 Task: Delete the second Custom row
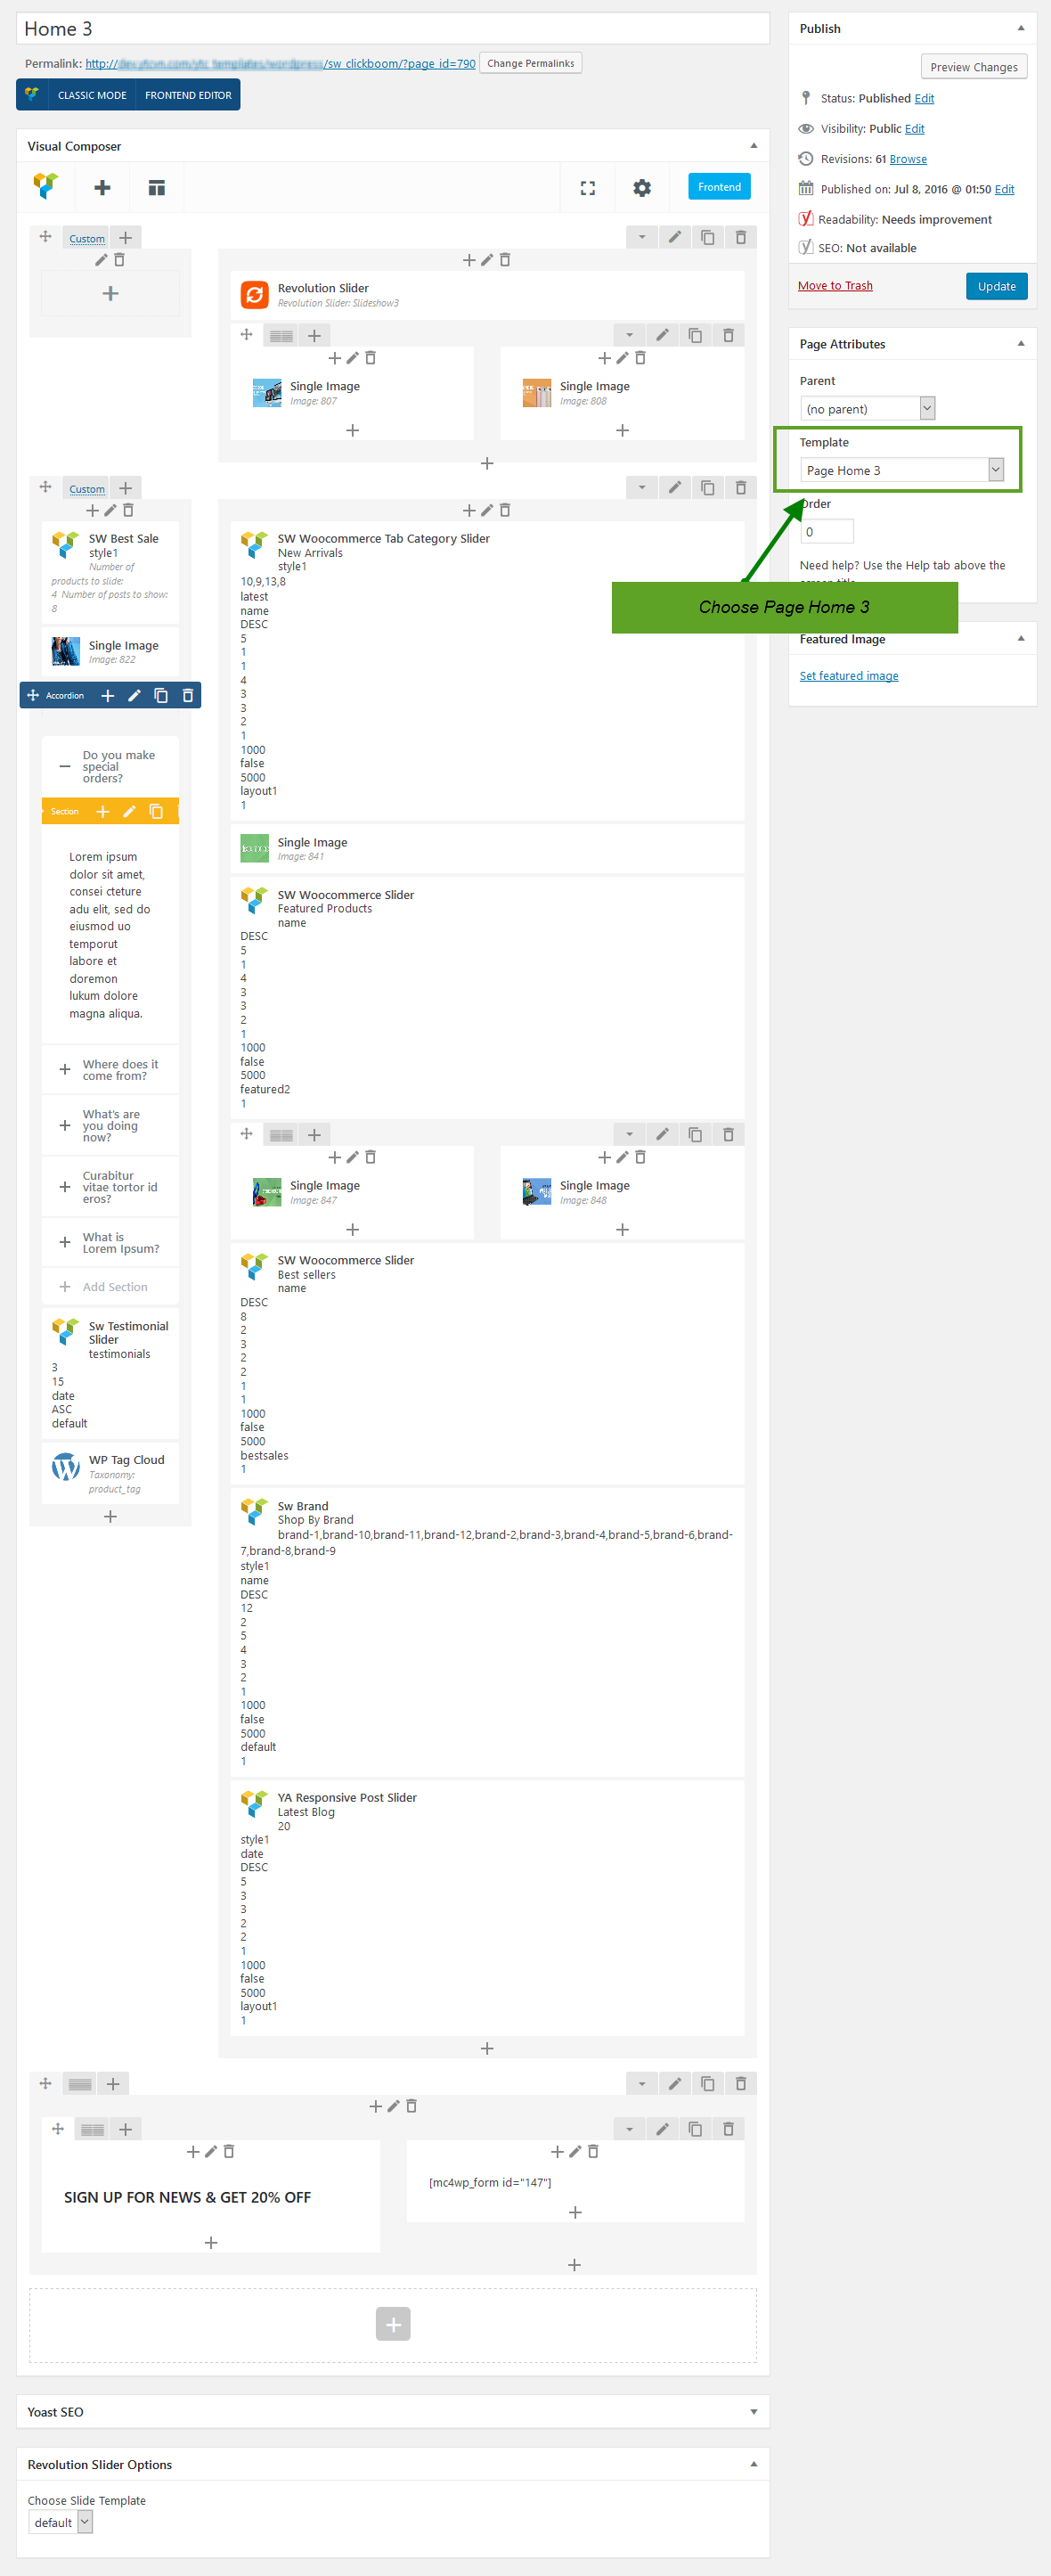[741, 487]
